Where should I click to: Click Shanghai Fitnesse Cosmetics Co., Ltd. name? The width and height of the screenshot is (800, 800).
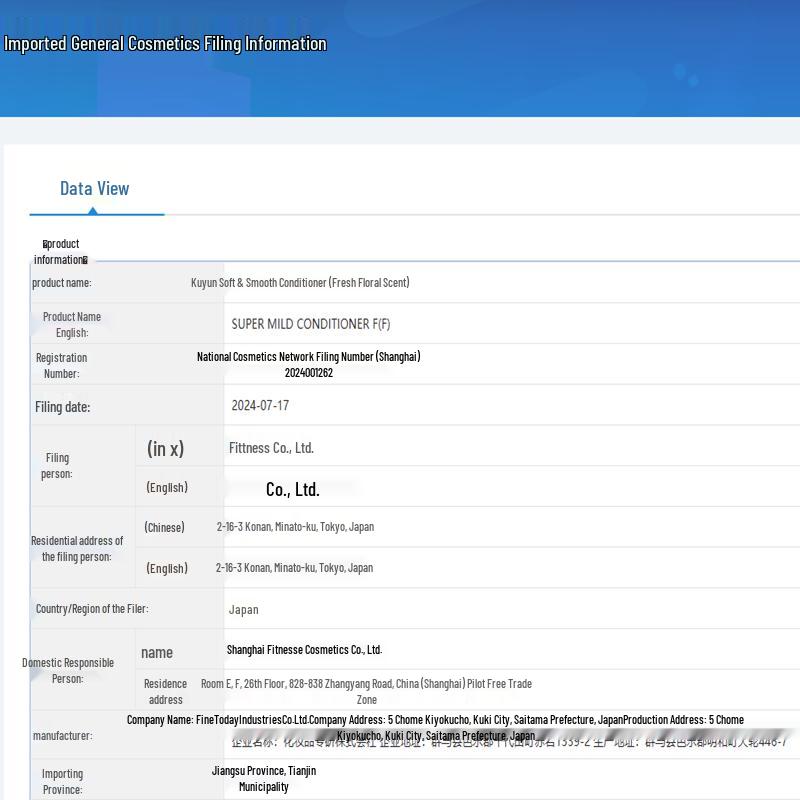(x=305, y=649)
